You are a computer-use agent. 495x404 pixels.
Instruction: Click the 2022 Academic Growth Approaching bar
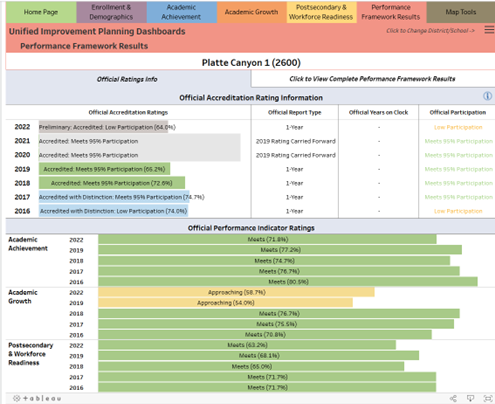[x=236, y=292]
